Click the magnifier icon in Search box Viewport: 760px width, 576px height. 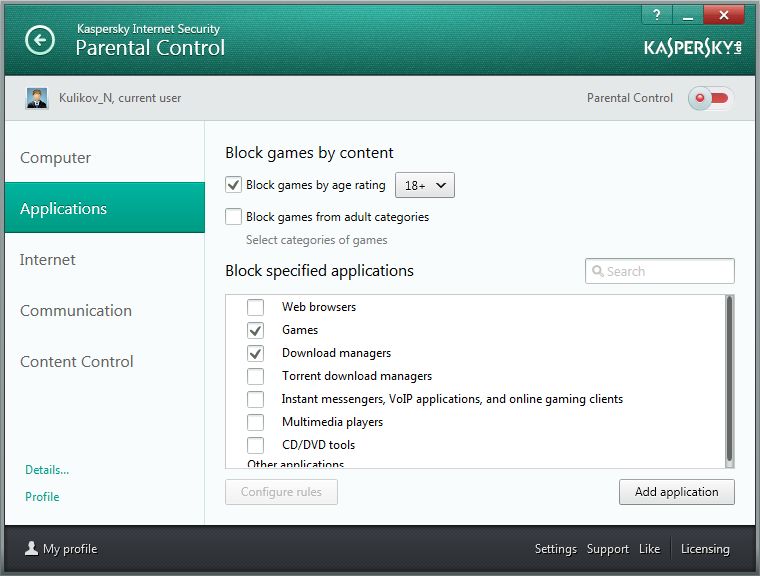click(598, 271)
